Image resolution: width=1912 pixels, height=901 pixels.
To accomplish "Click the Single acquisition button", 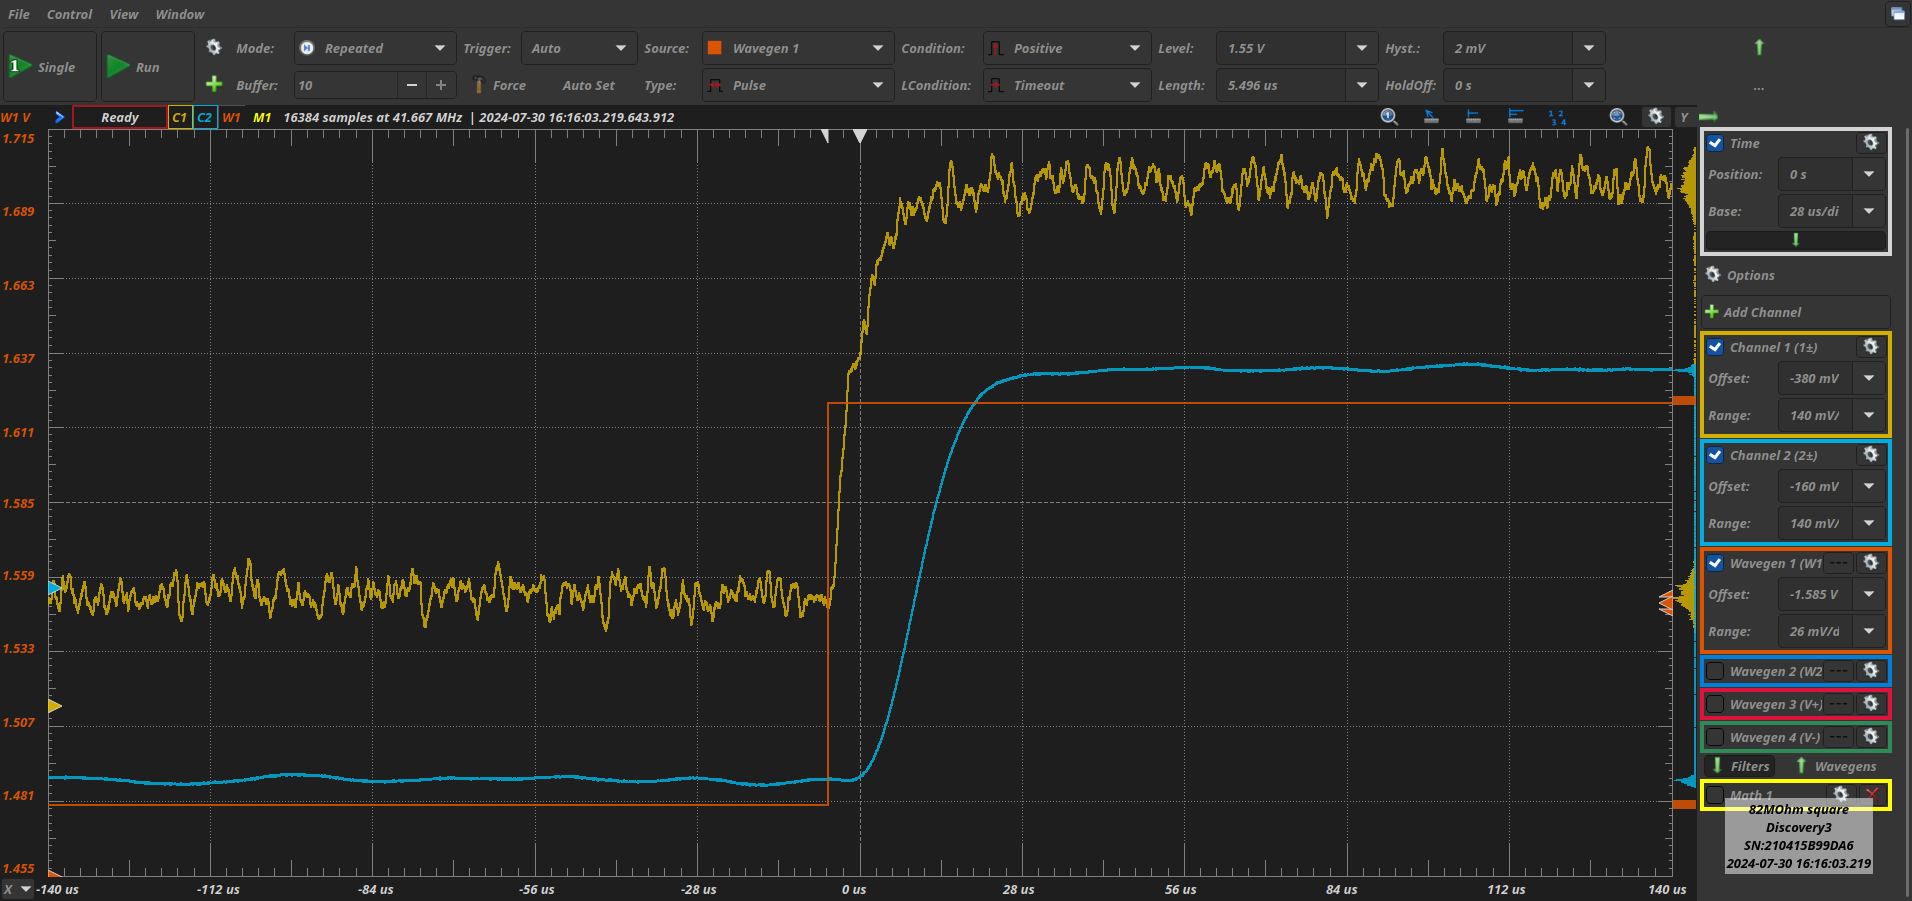I will point(50,67).
